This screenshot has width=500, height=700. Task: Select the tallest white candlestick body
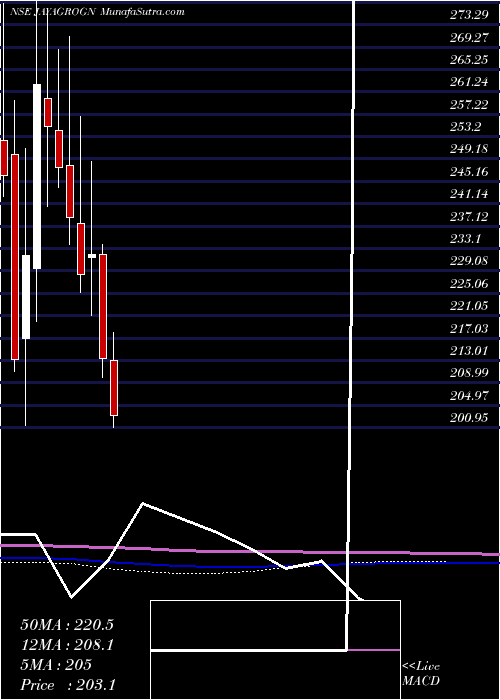pyautogui.click(x=37, y=176)
